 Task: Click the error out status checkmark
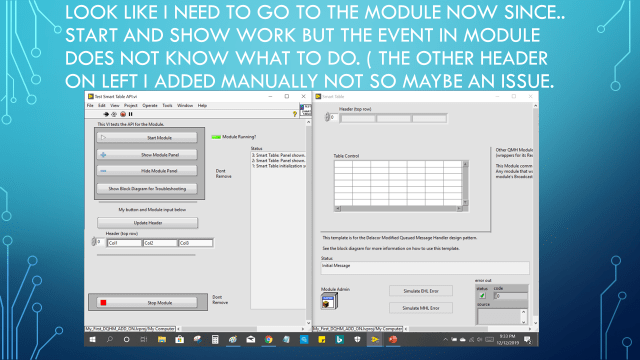pyautogui.click(x=482, y=296)
